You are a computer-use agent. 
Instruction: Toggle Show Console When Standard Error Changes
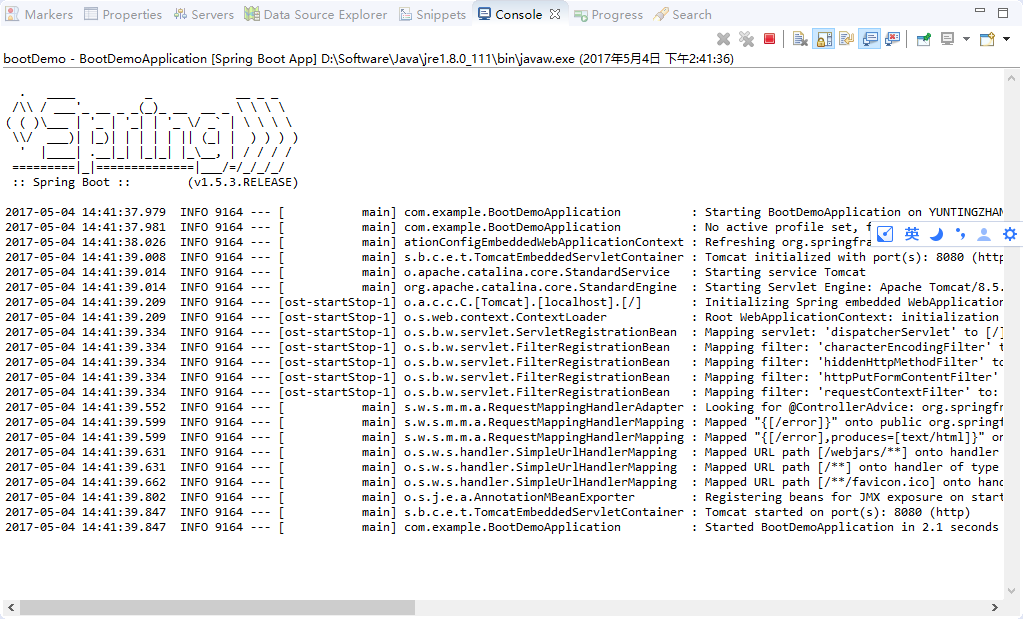click(893, 39)
